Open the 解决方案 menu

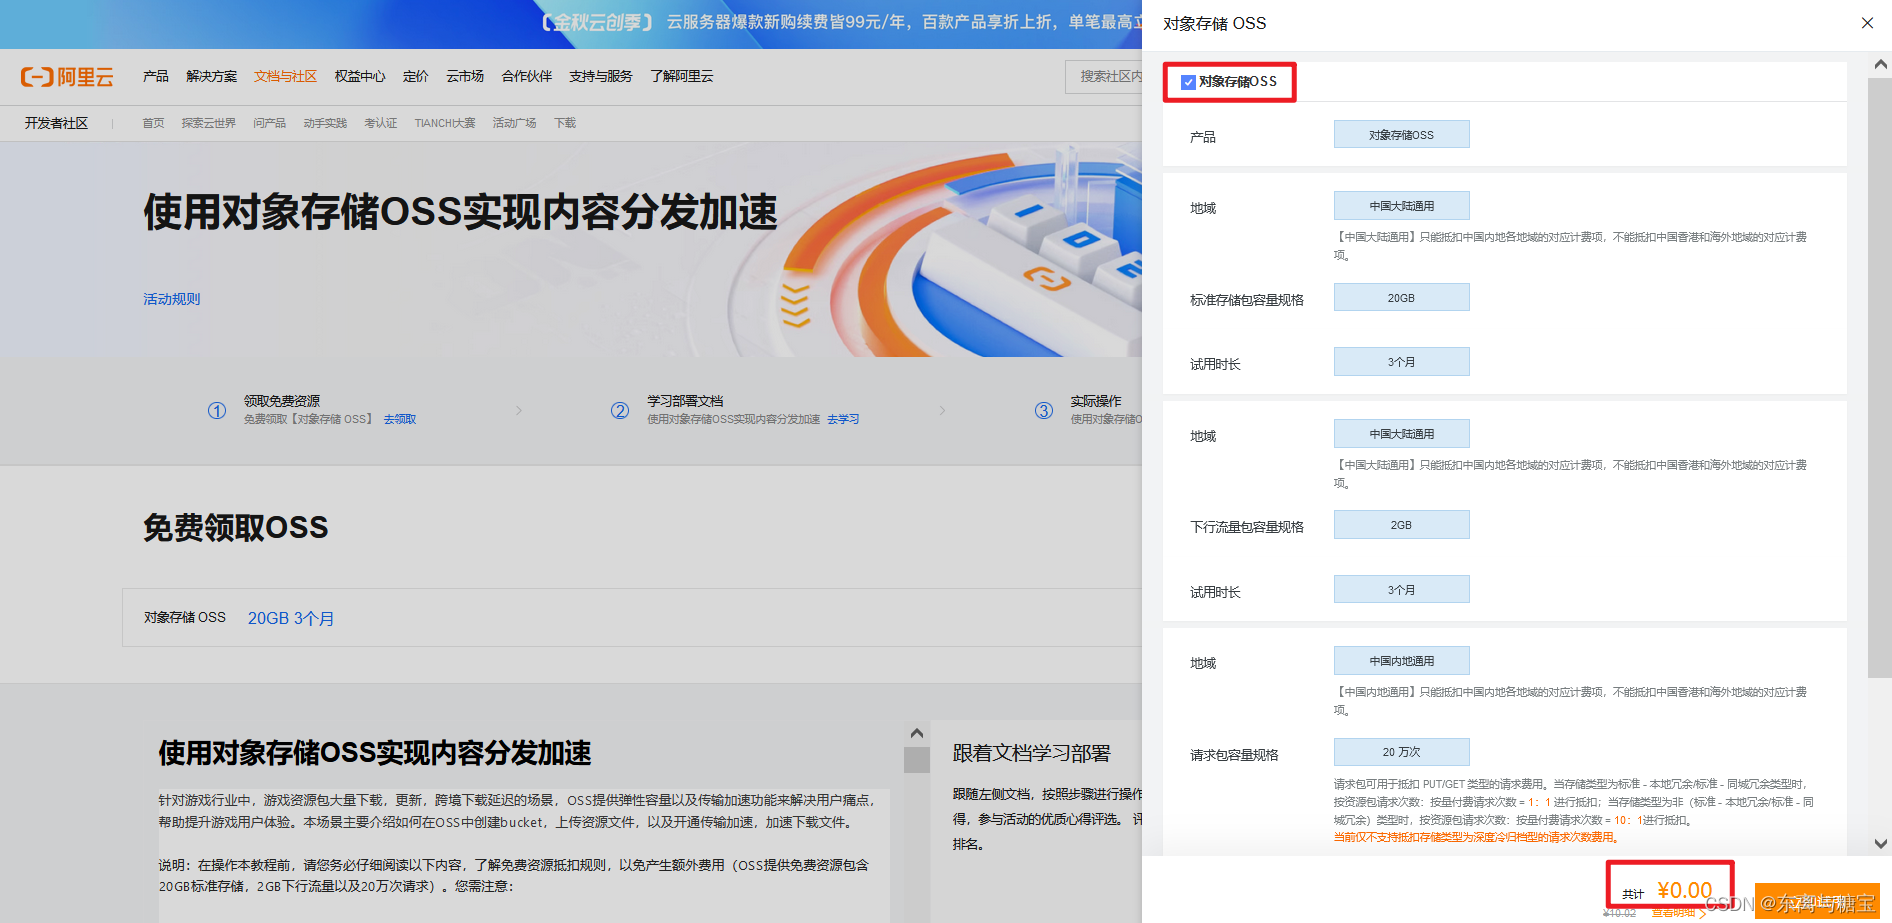point(212,76)
